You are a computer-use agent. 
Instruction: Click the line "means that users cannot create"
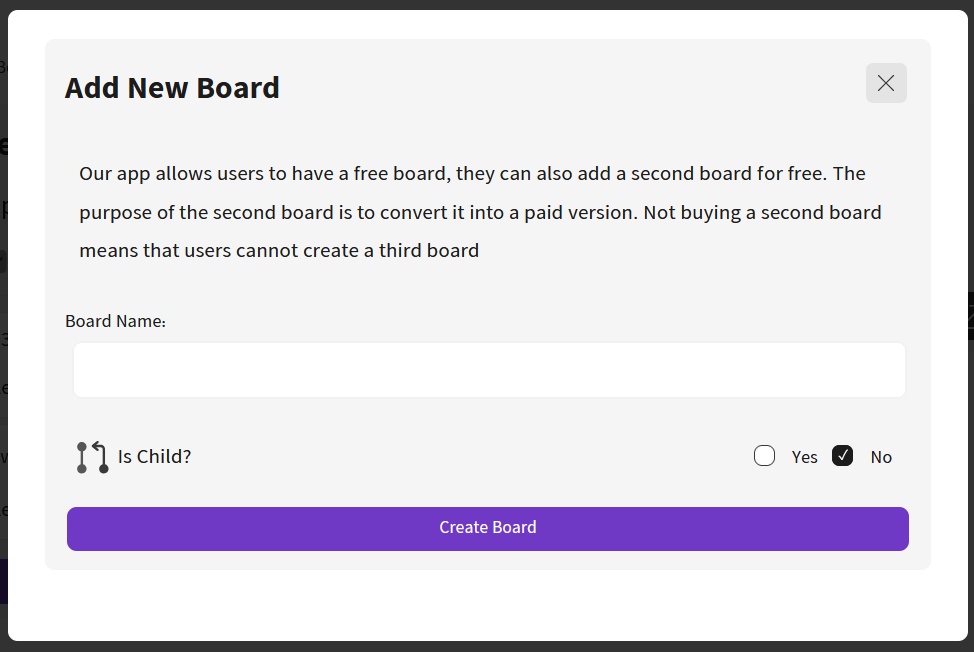coord(279,250)
